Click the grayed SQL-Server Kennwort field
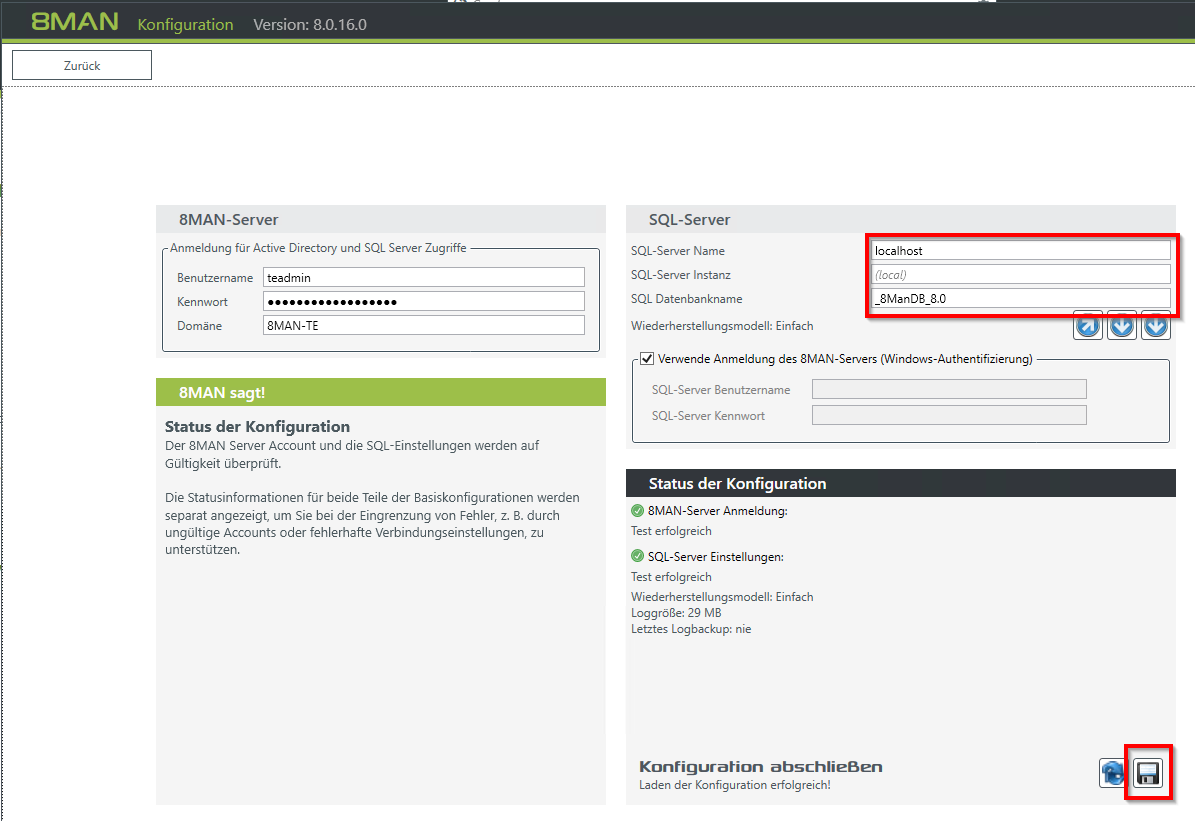1195x821 pixels. pos(948,414)
